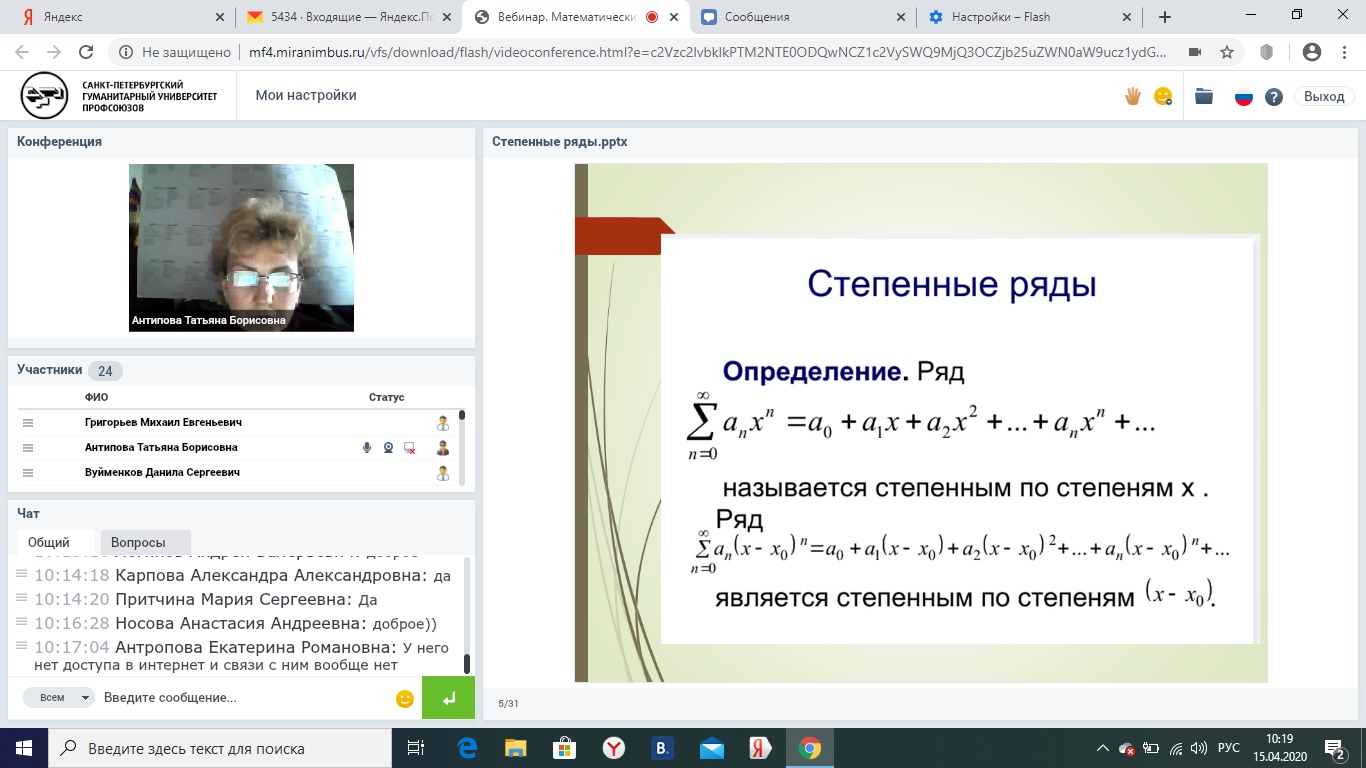Image resolution: width=1366 pixels, height=768 pixels.
Task: Click status avatar of Вуйменков Данила Сергеевич
Action: click(x=443, y=473)
